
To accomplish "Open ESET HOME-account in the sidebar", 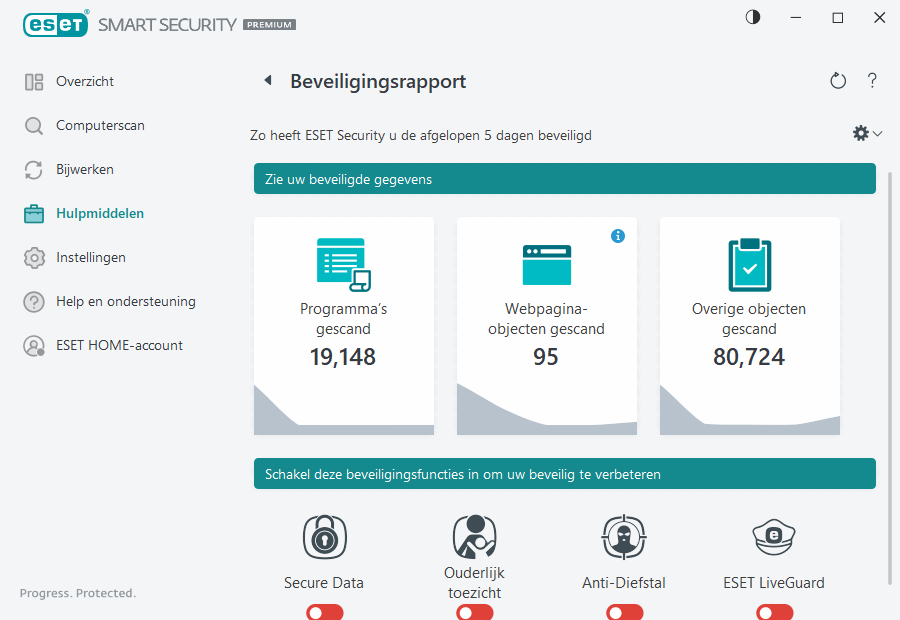I will pyautogui.click(x=33, y=345).
